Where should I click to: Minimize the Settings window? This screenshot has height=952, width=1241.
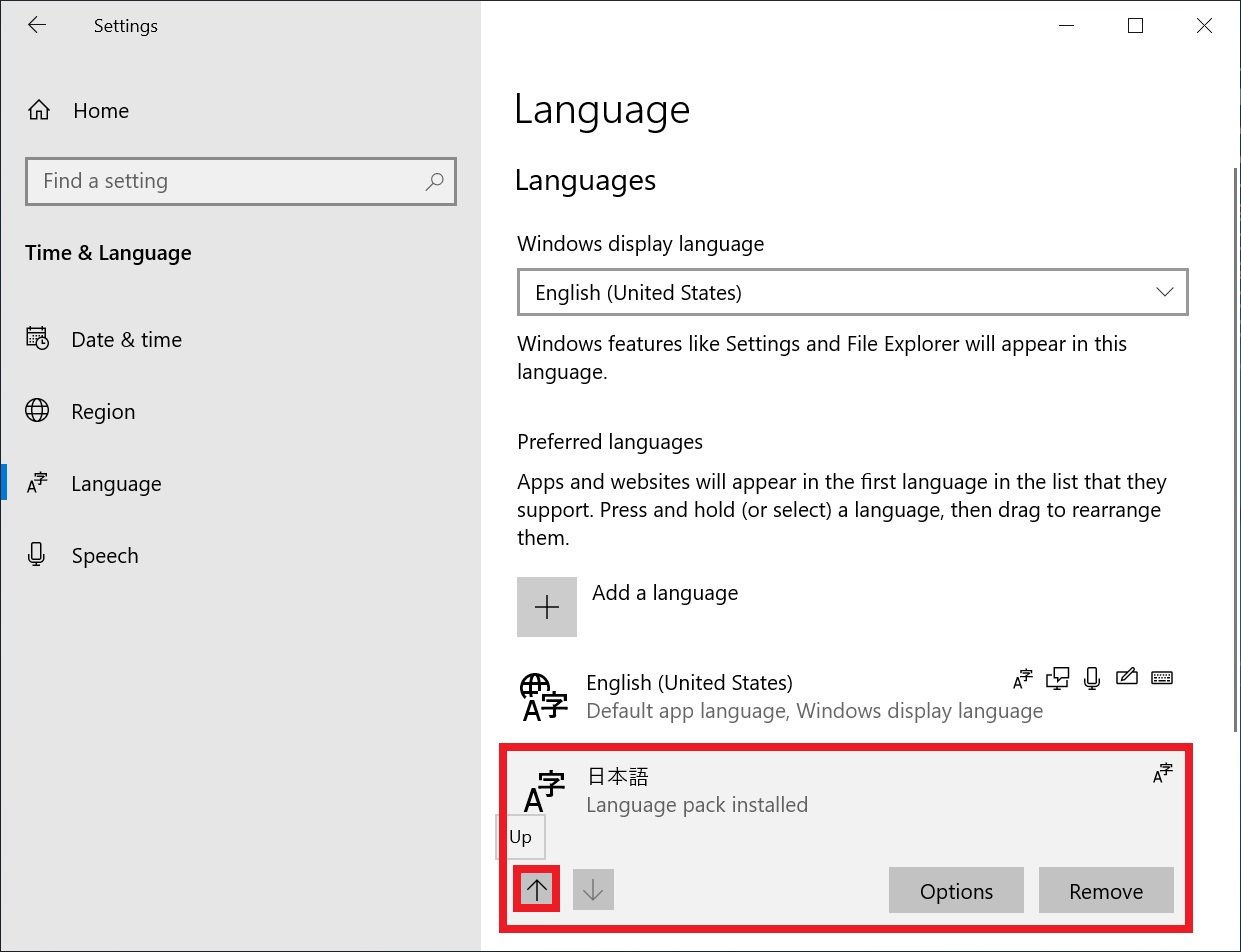click(x=1066, y=26)
